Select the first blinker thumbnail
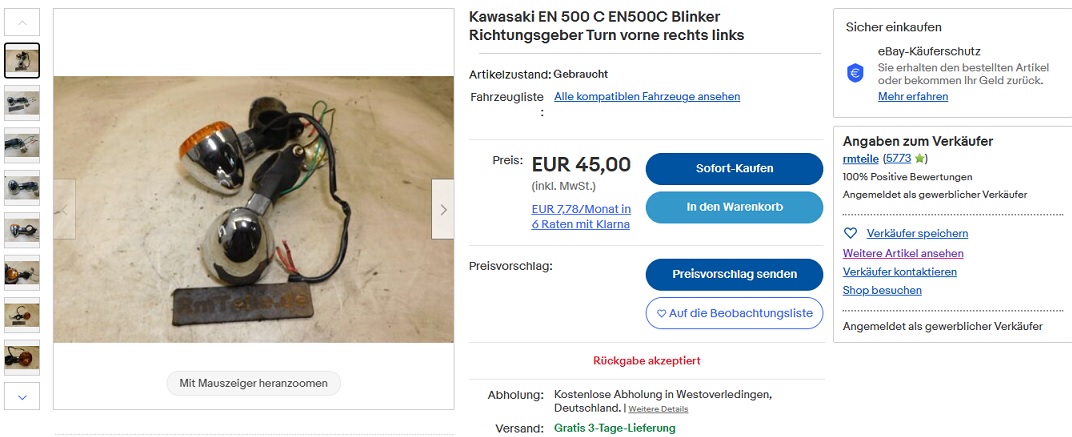Screen dimensions: 1072x437 point(22,61)
